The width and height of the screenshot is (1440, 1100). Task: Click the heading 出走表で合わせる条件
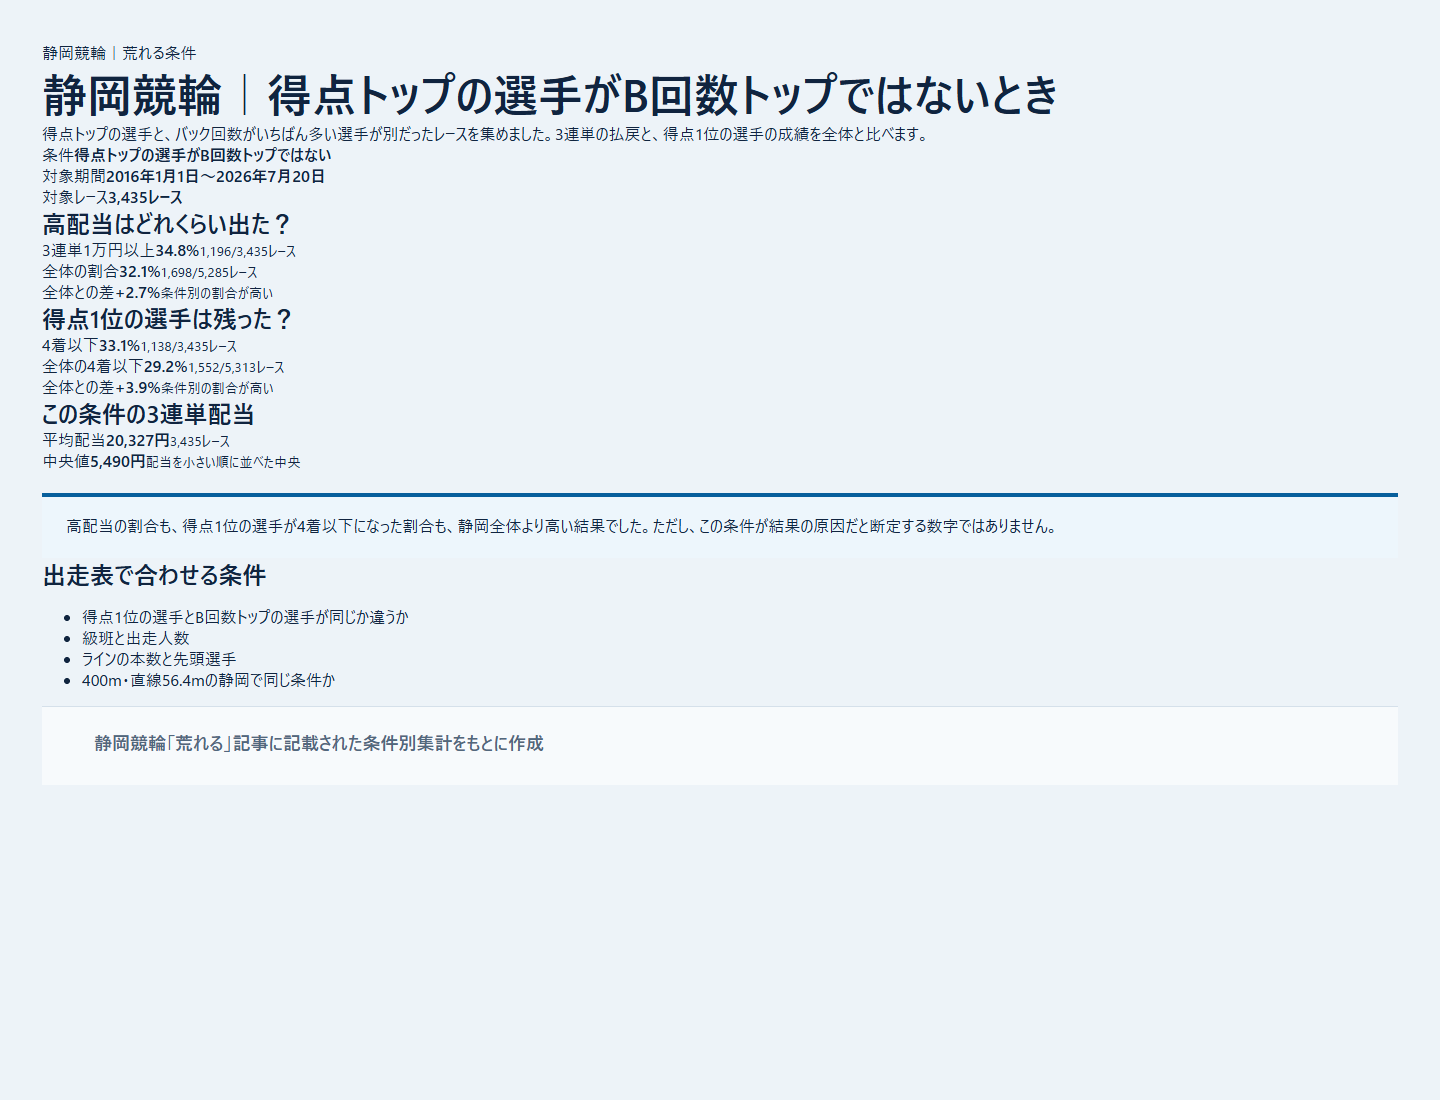(x=155, y=576)
